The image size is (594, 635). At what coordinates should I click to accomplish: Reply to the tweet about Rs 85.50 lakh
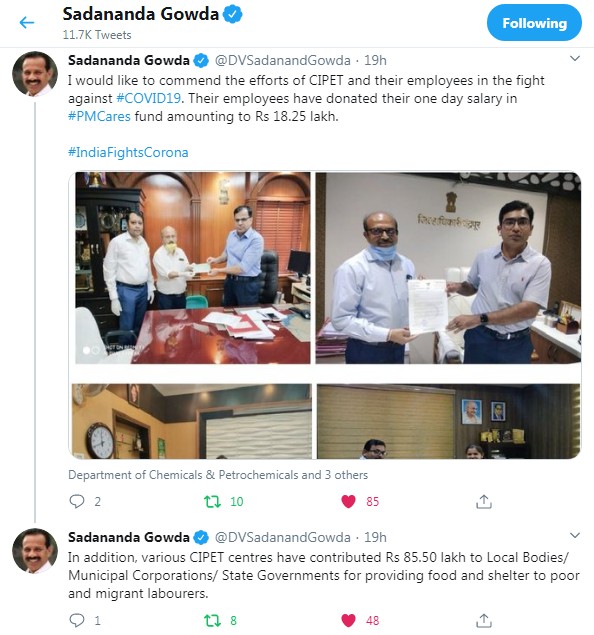tap(77, 620)
